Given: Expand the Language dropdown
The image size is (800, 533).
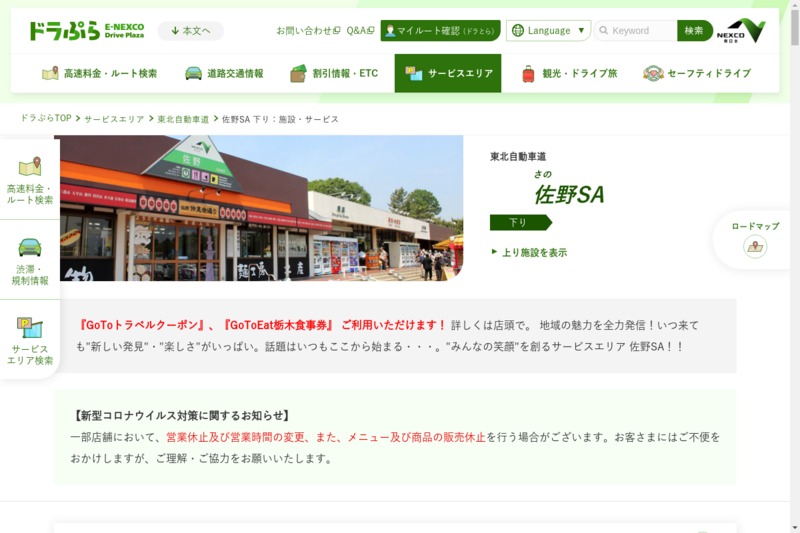Looking at the screenshot, I should pos(548,31).
